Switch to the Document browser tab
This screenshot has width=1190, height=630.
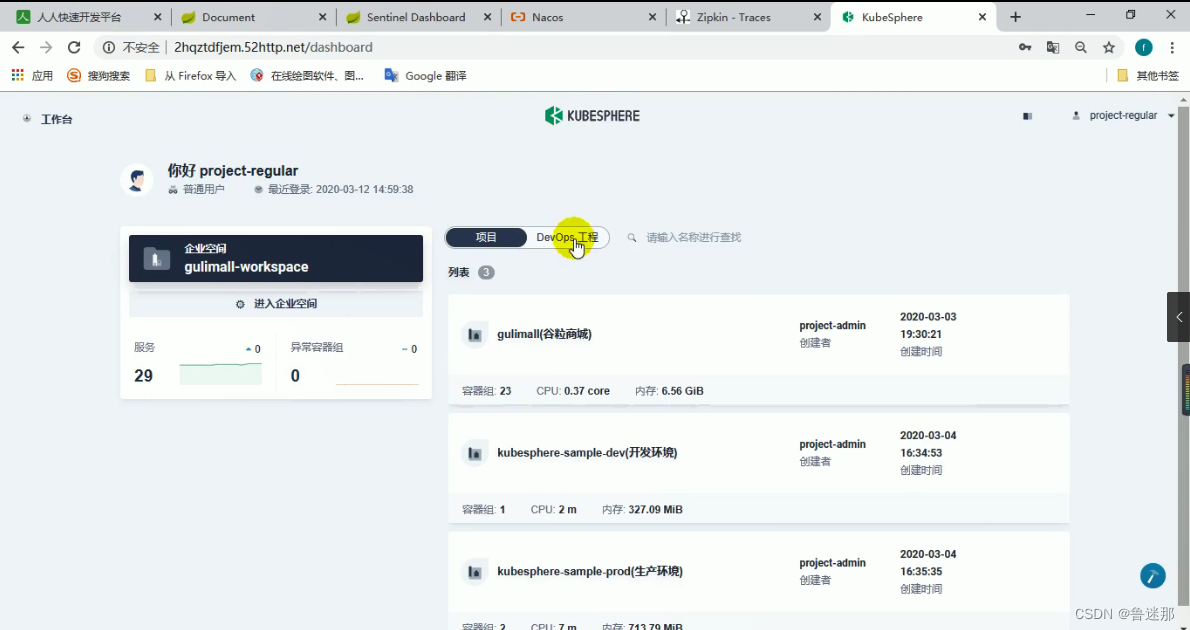[253, 17]
